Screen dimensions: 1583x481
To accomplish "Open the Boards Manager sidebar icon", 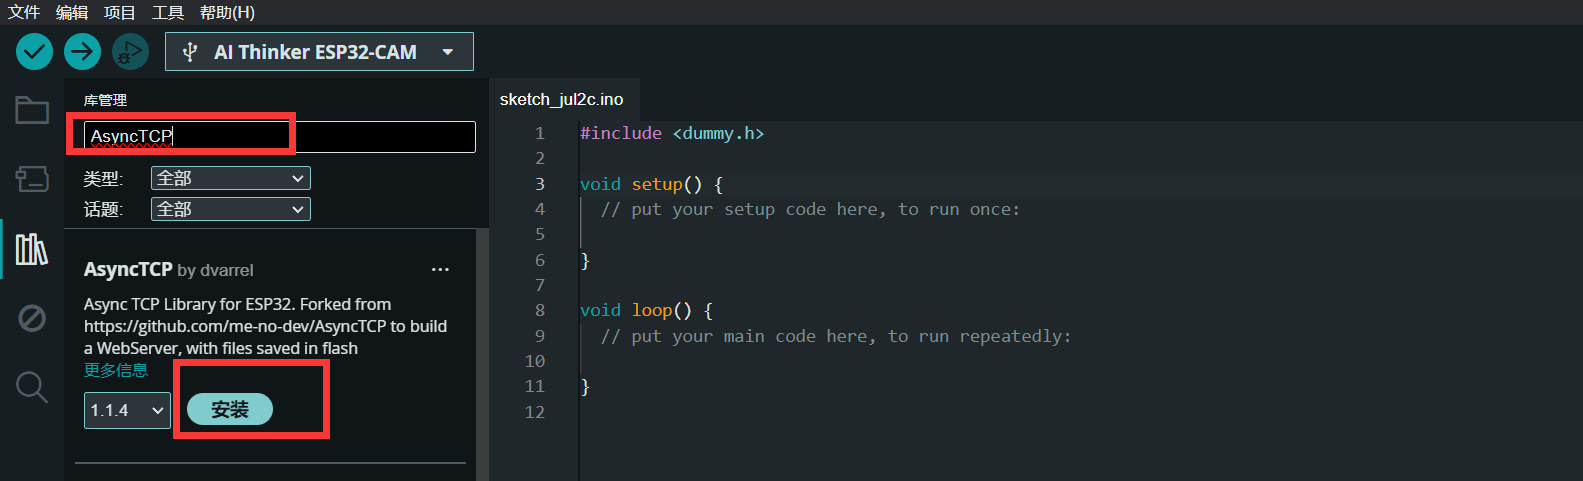I will [x=32, y=179].
